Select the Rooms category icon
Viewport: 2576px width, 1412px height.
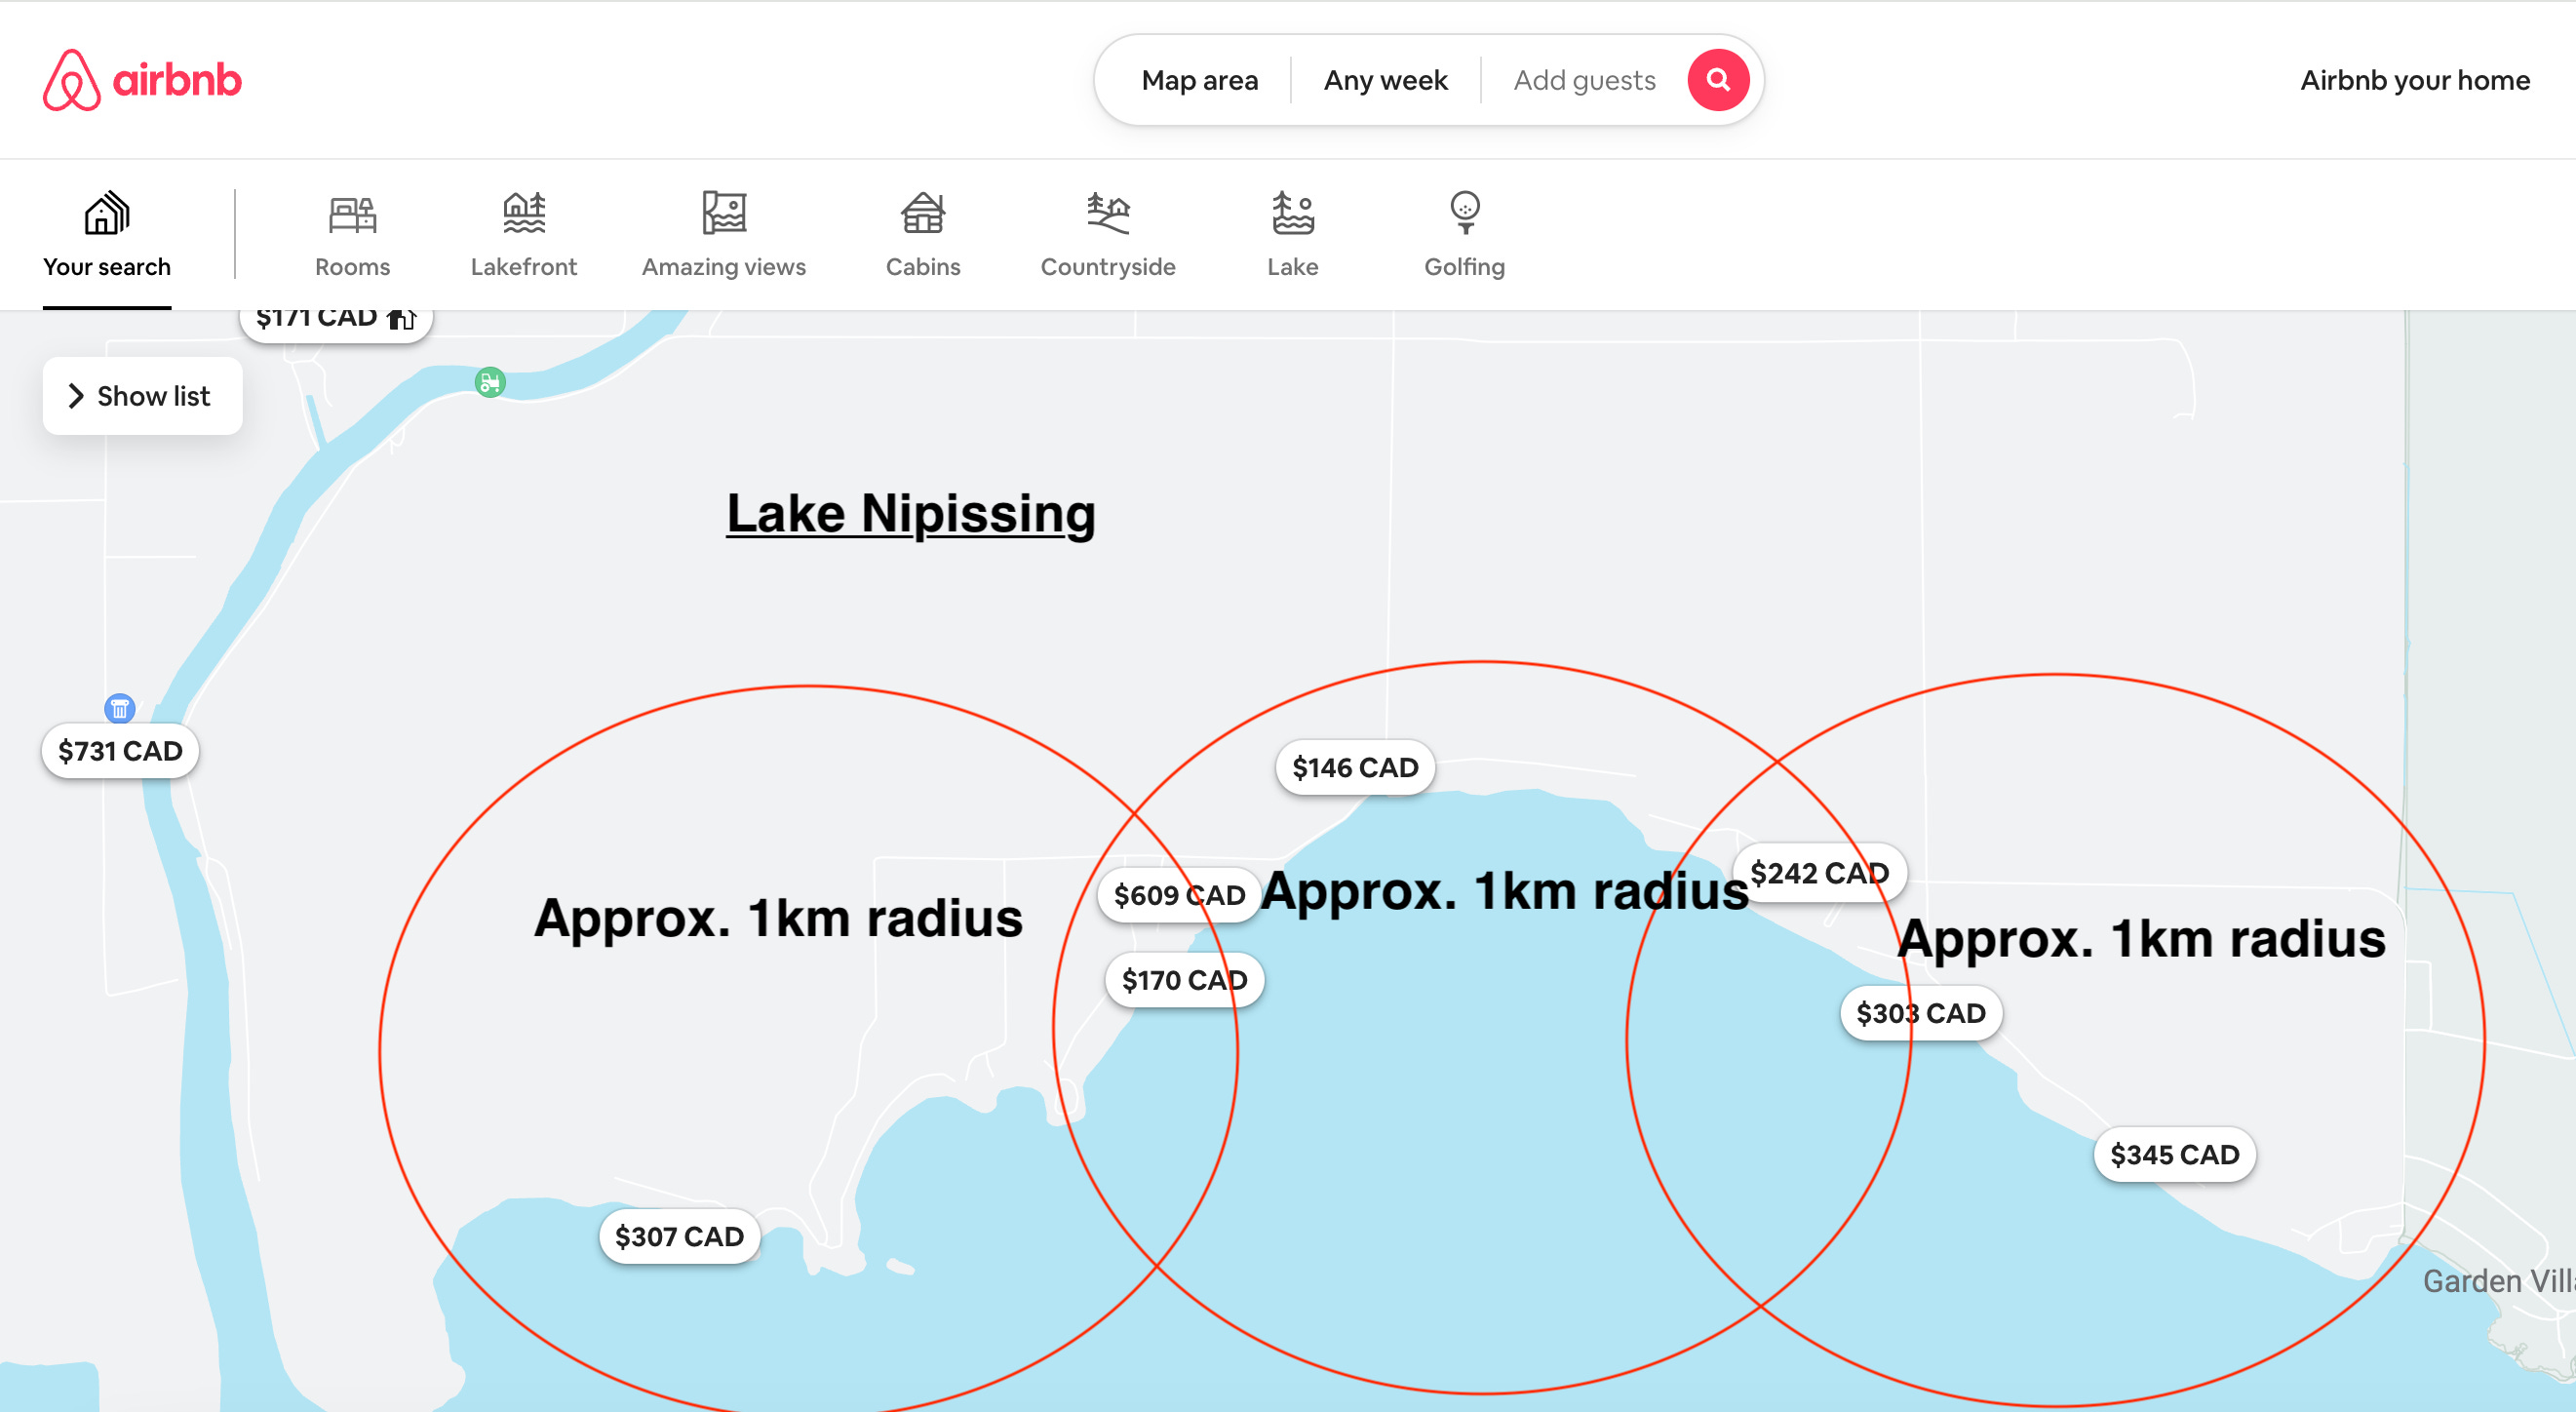[x=352, y=214]
